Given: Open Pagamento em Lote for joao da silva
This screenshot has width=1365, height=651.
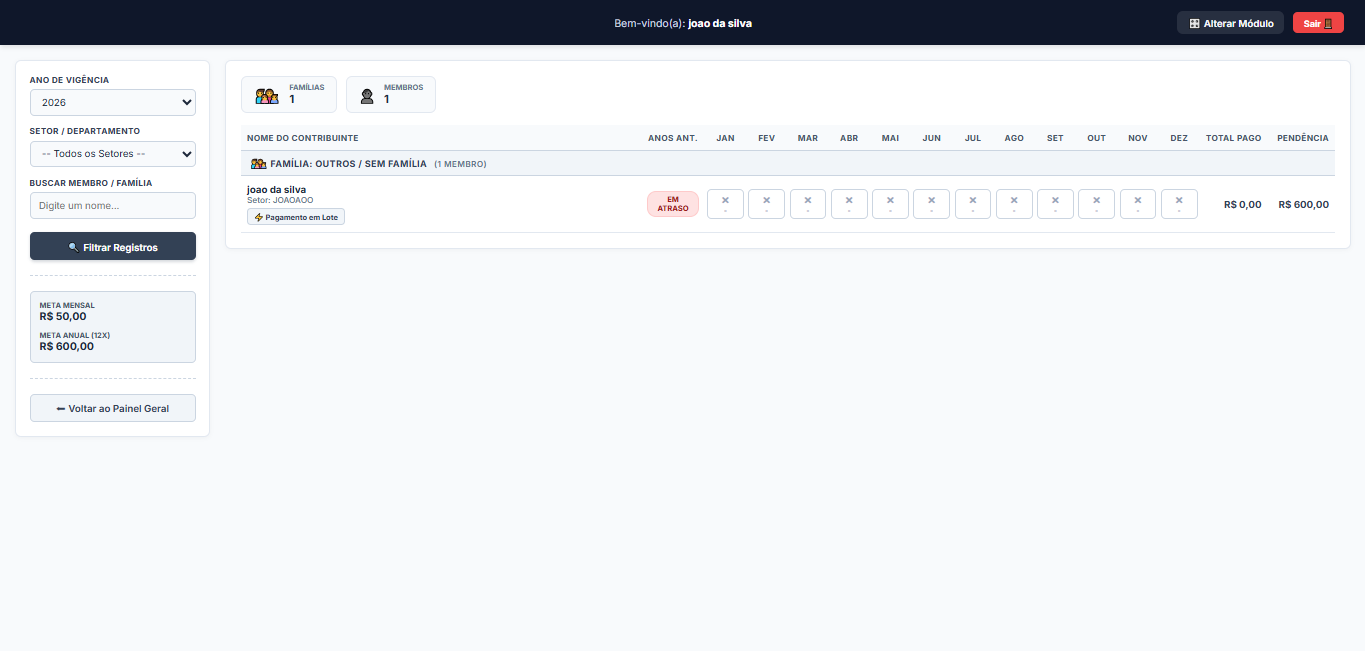Looking at the screenshot, I should (296, 216).
